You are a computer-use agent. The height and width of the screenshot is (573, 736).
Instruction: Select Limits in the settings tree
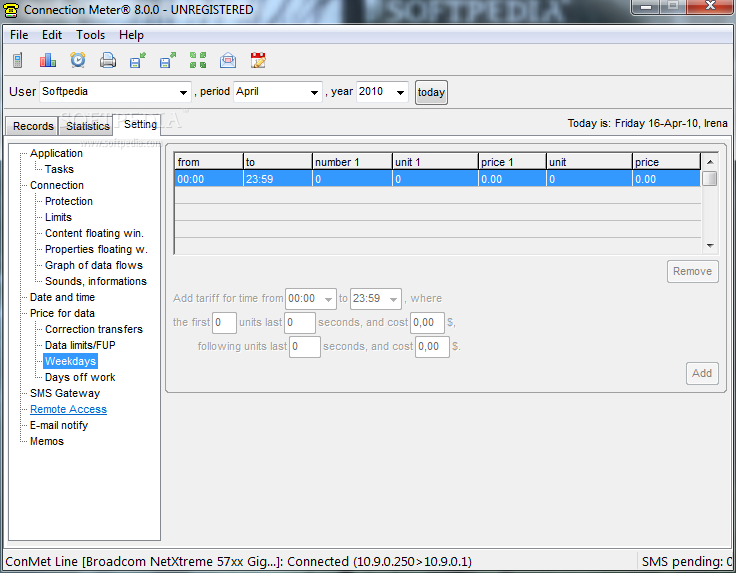tap(58, 217)
